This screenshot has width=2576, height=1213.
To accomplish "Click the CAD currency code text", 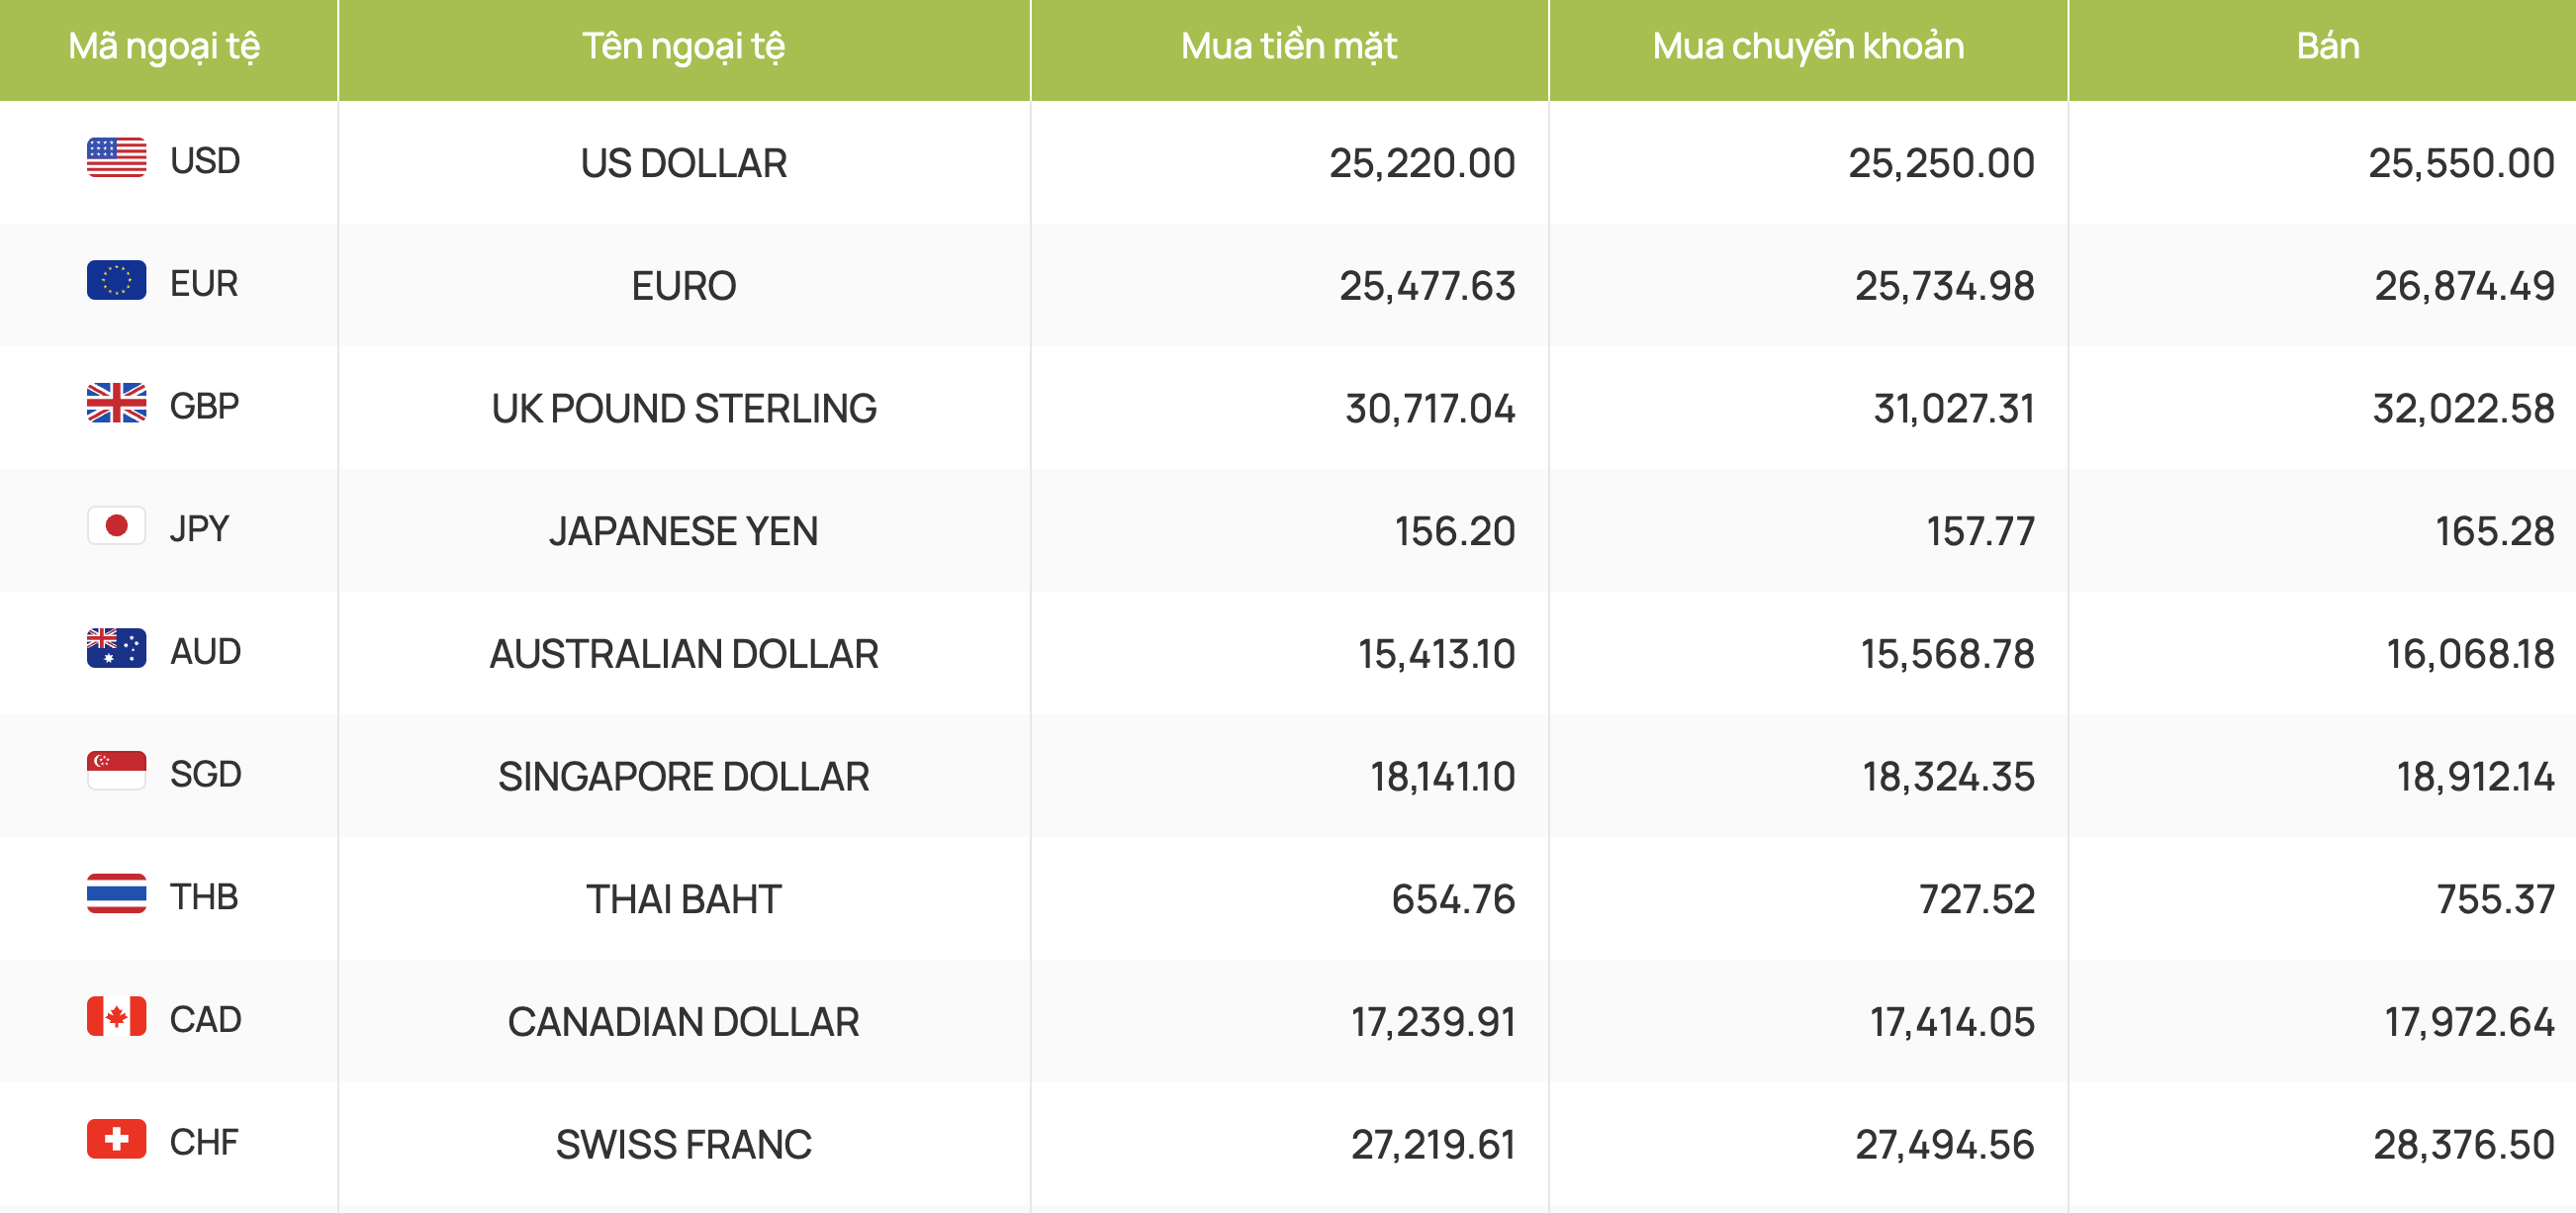I will 205,1020.
